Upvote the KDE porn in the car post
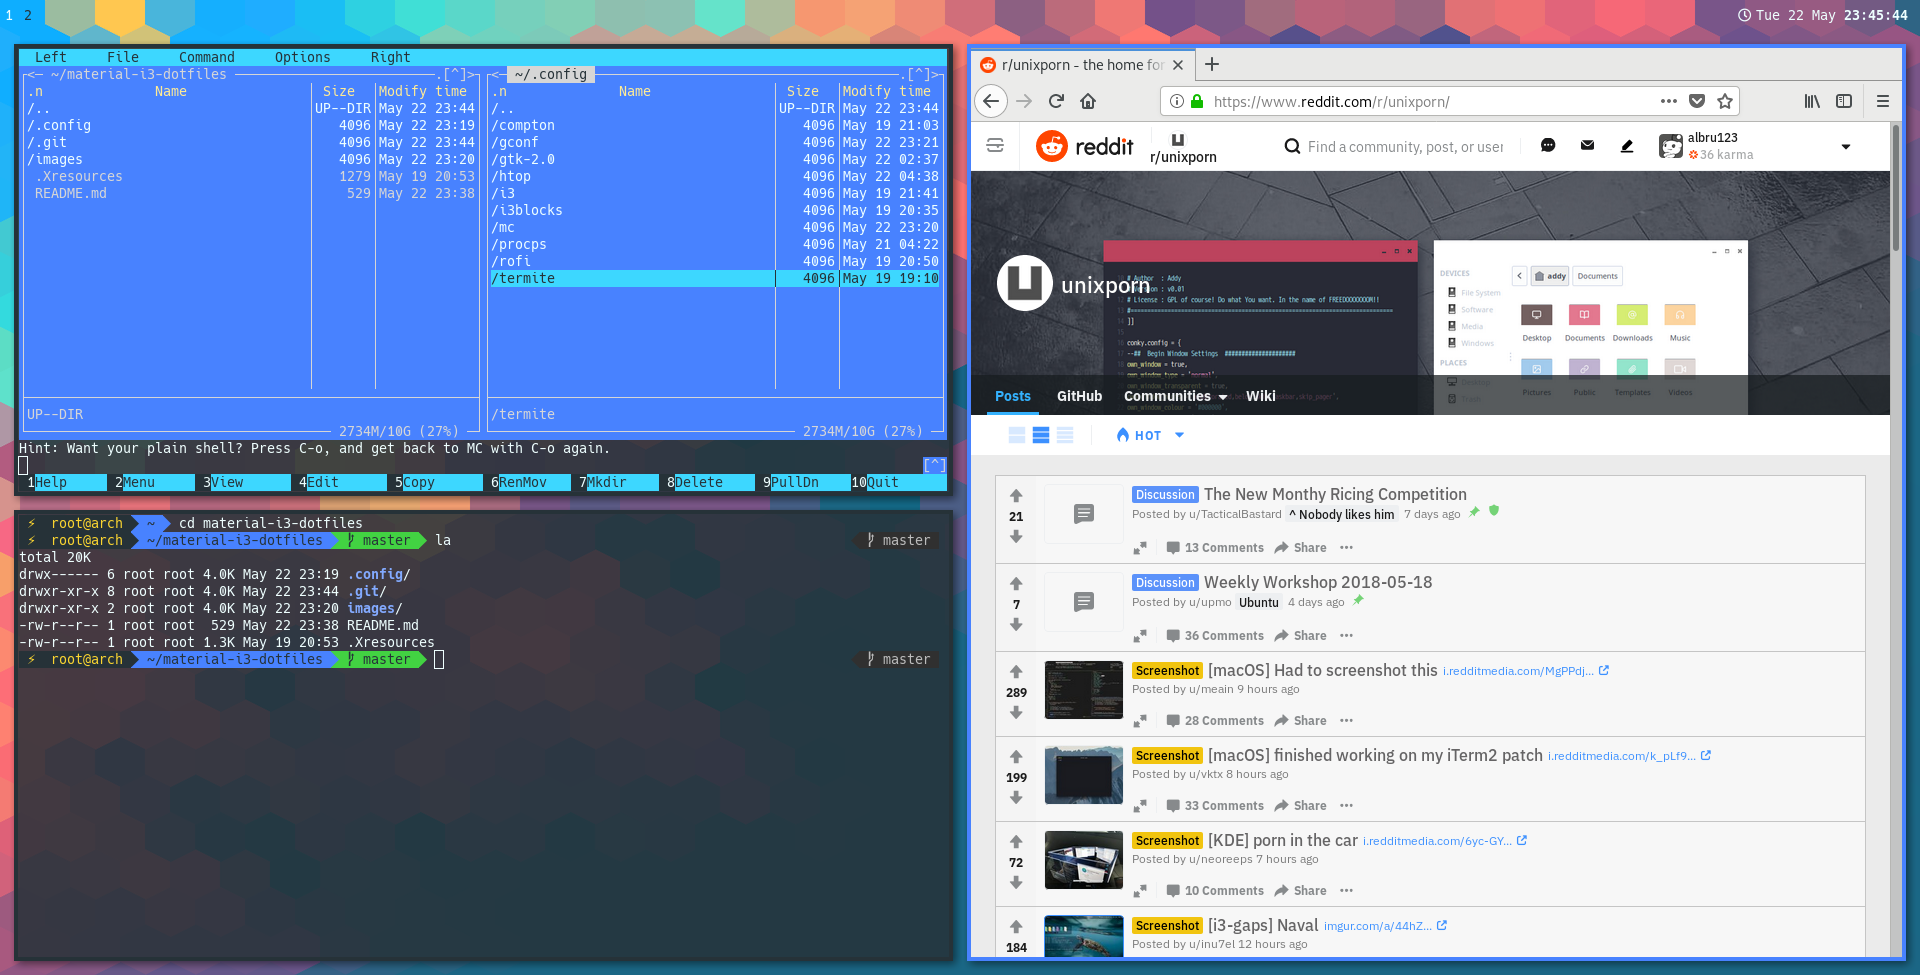Screen dimensions: 1920x975 [1016, 841]
